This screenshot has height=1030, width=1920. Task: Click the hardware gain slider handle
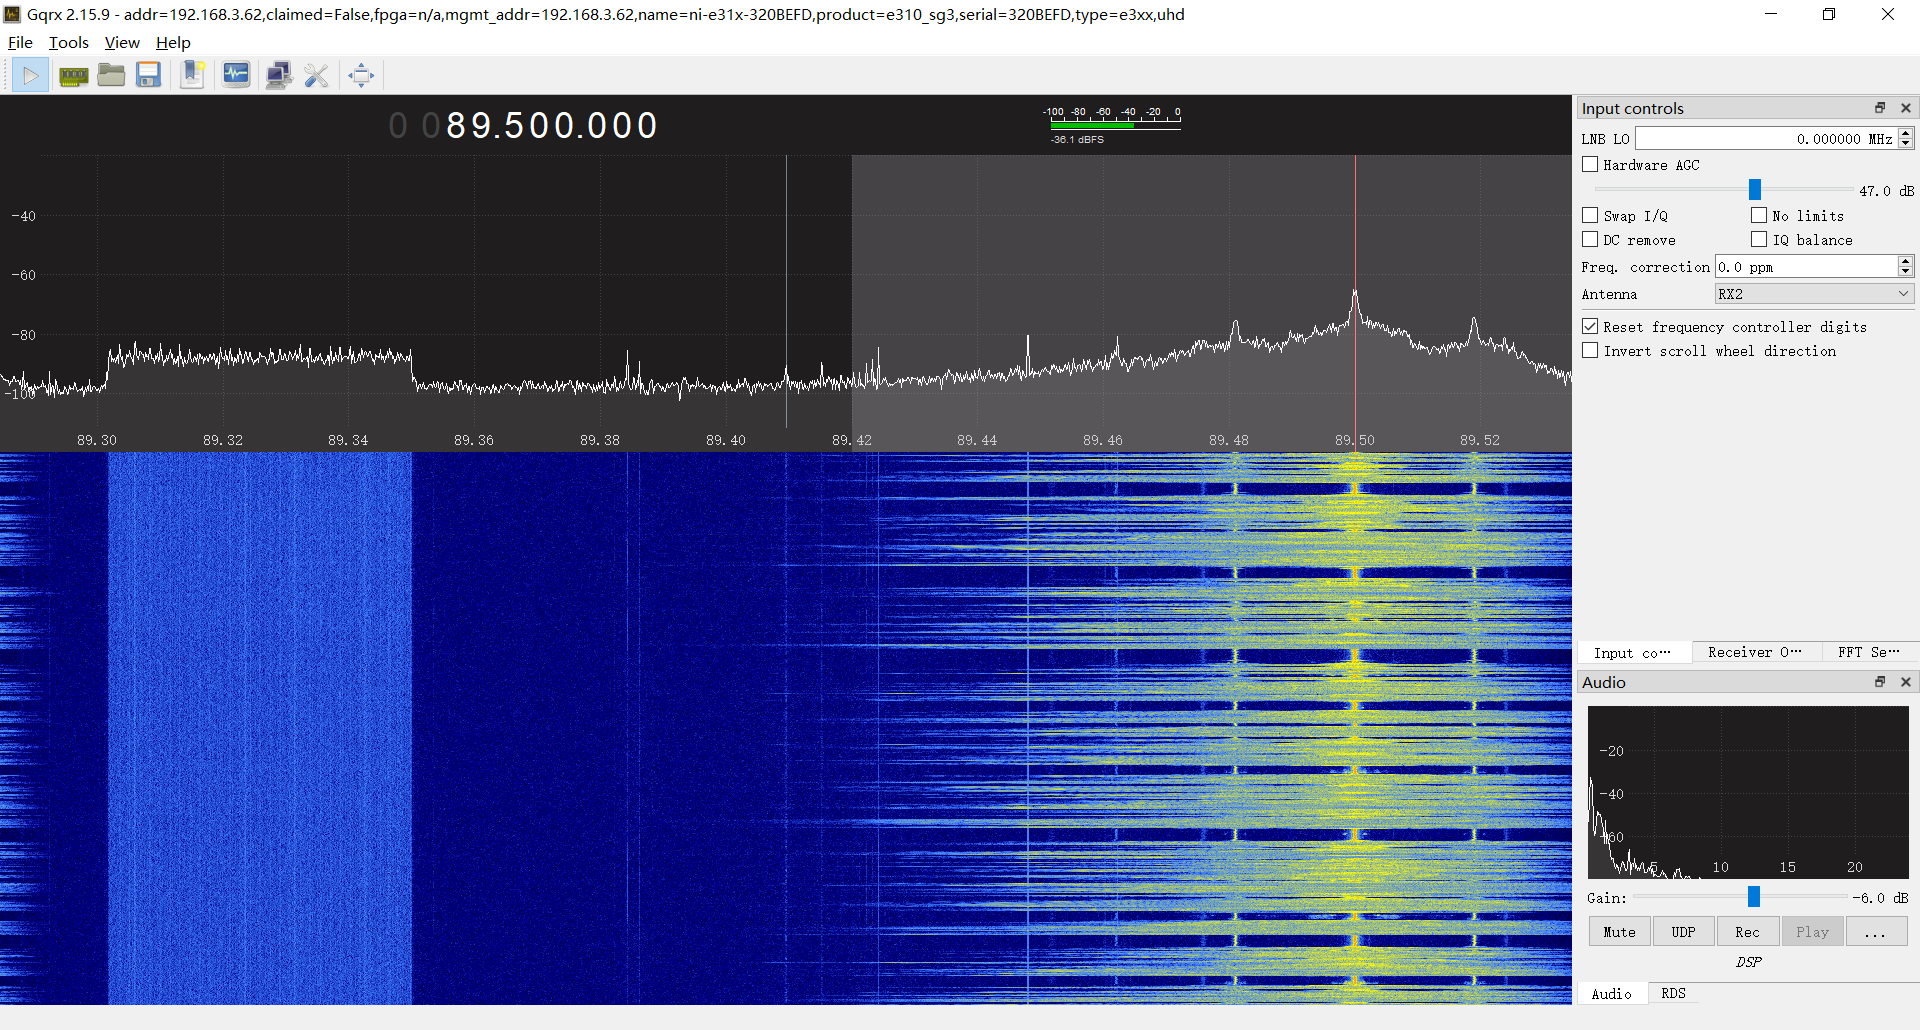pyautogui.click(x=1755, y=190)
